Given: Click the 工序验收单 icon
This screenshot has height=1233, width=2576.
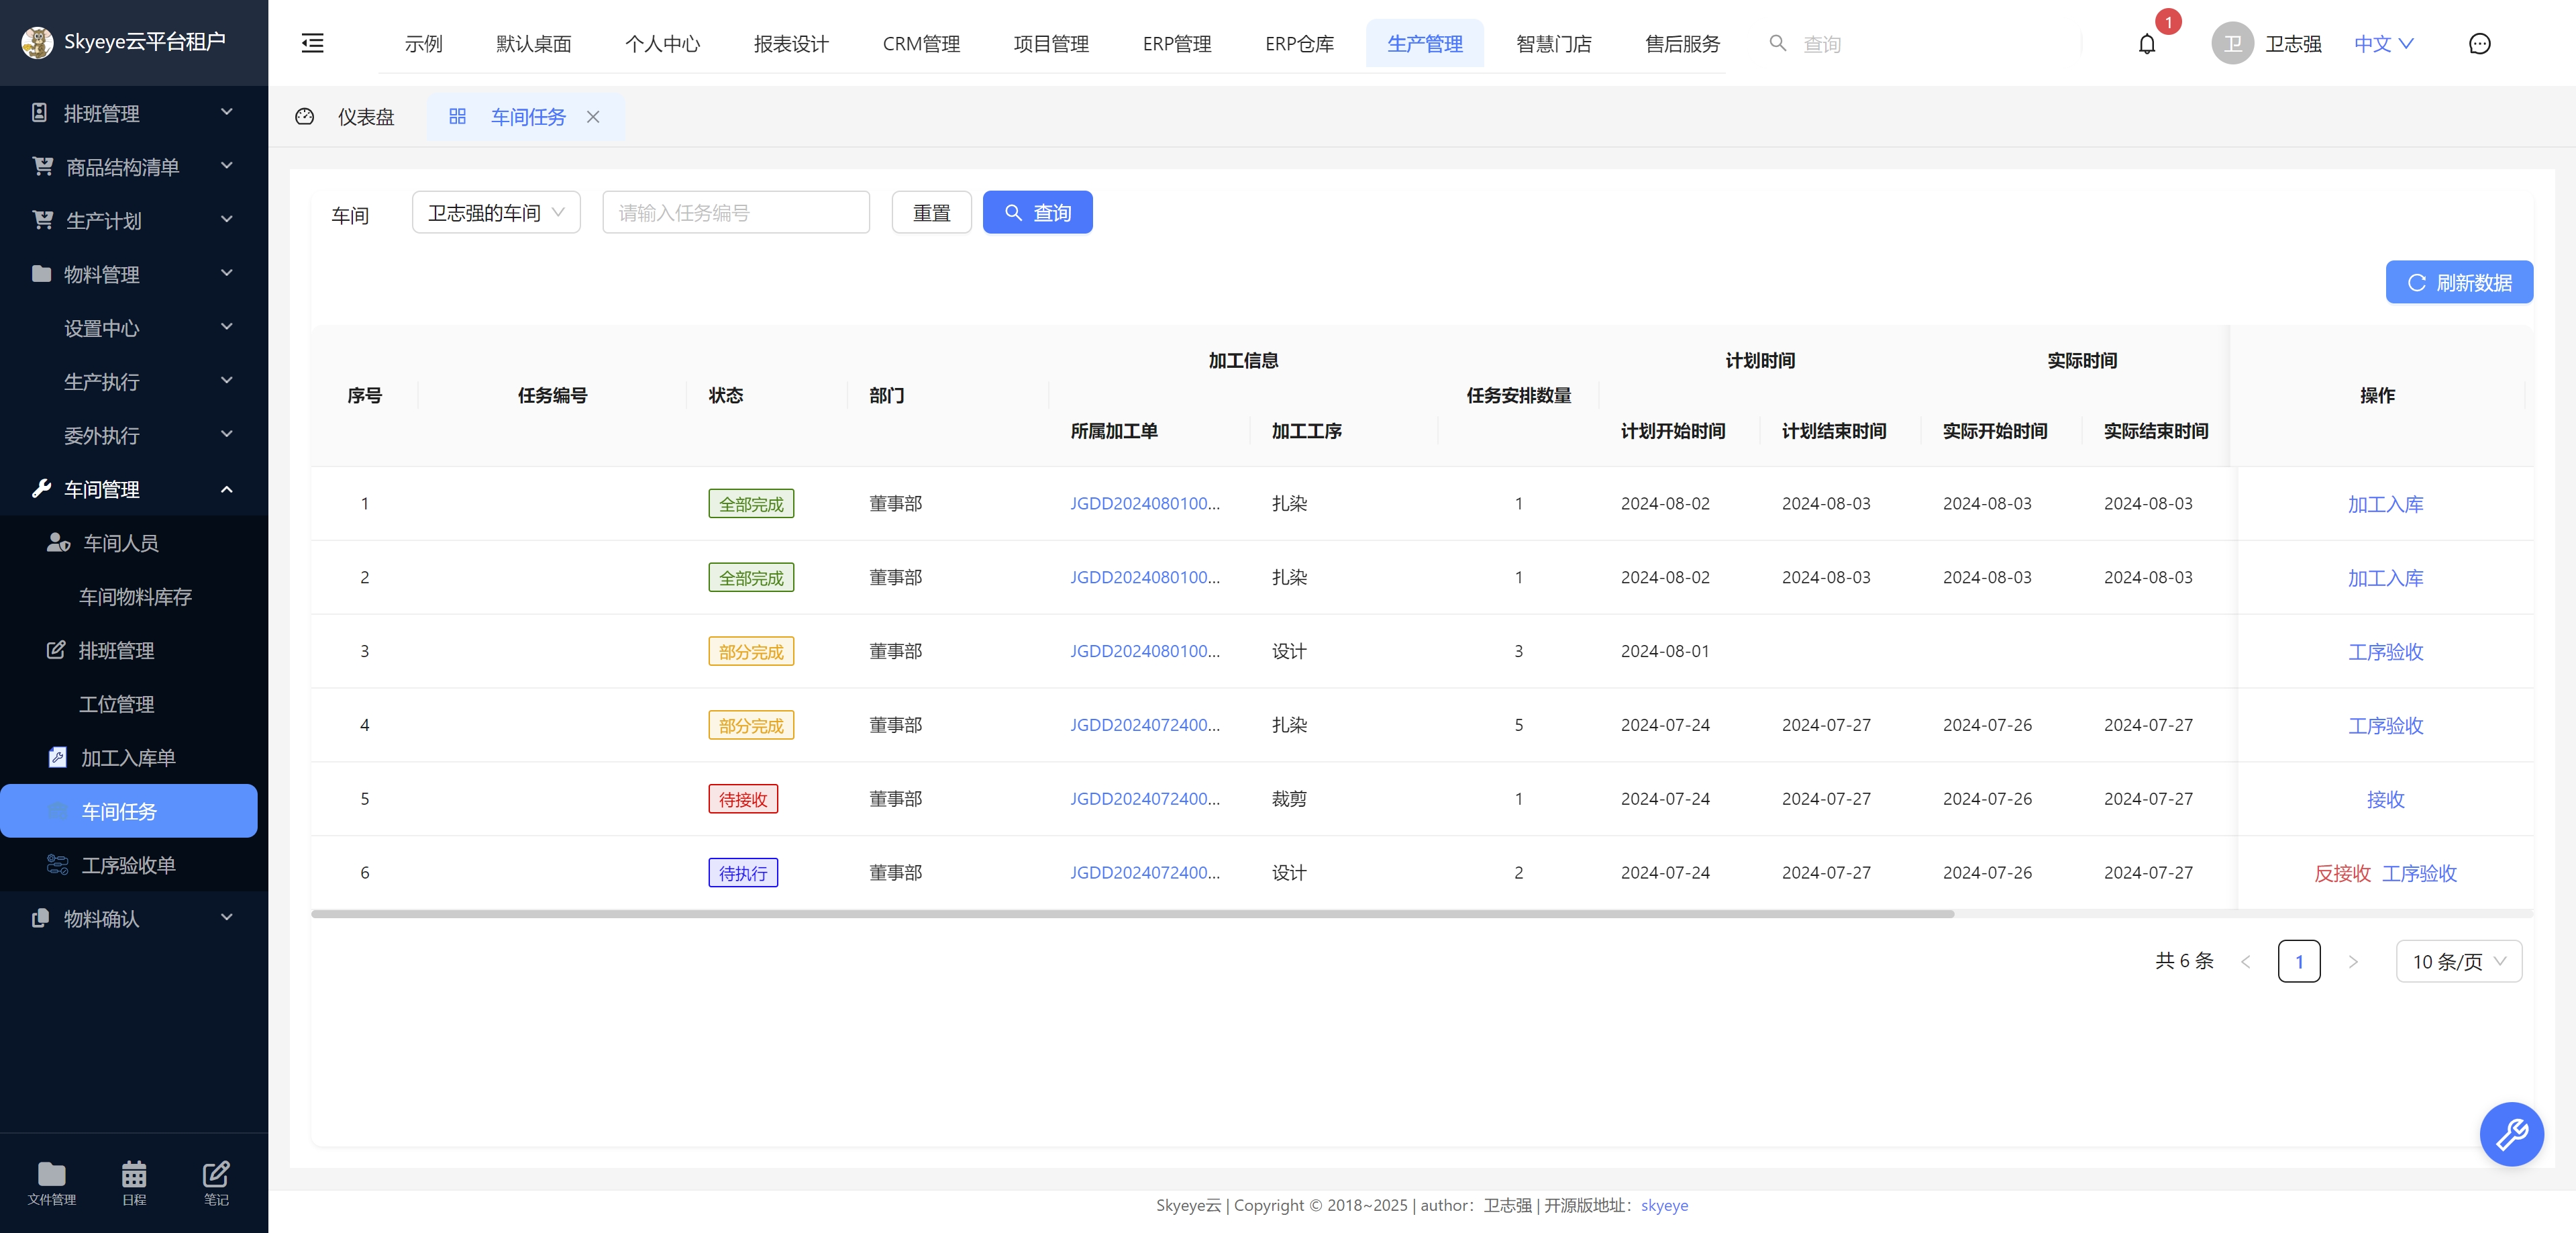Looking at the screenshot, I should click(58, 864).
